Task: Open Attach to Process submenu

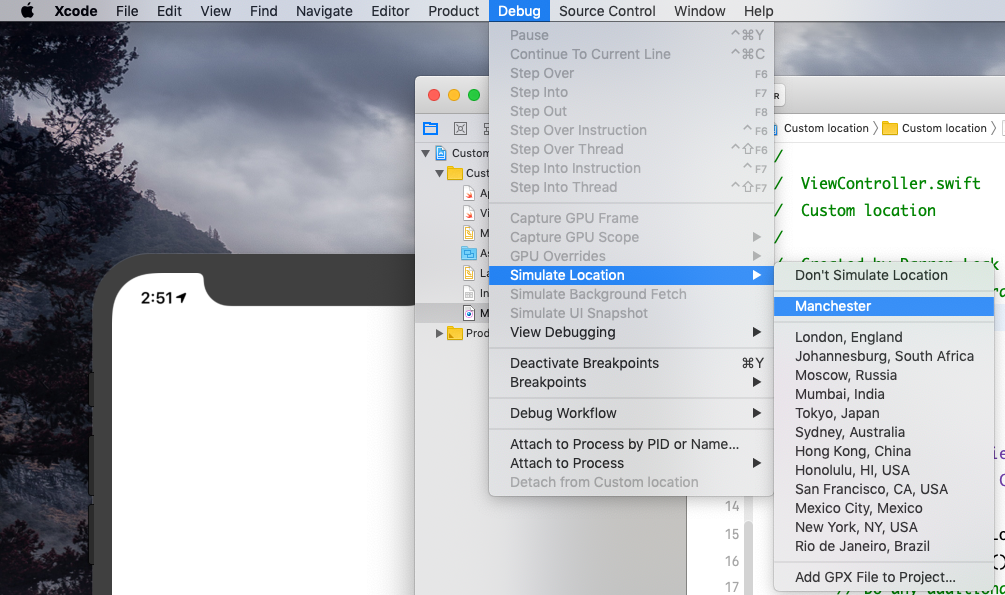Action: pos(631,463)
